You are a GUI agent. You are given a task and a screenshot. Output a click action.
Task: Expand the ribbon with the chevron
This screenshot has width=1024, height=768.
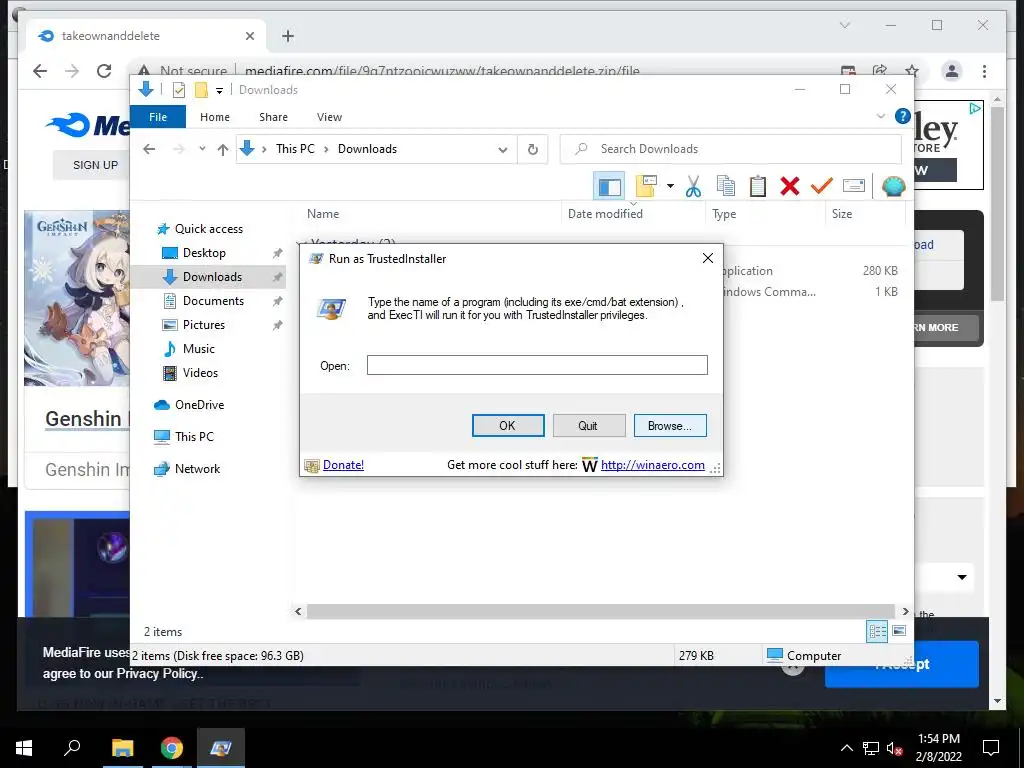(x=880, y=116)
